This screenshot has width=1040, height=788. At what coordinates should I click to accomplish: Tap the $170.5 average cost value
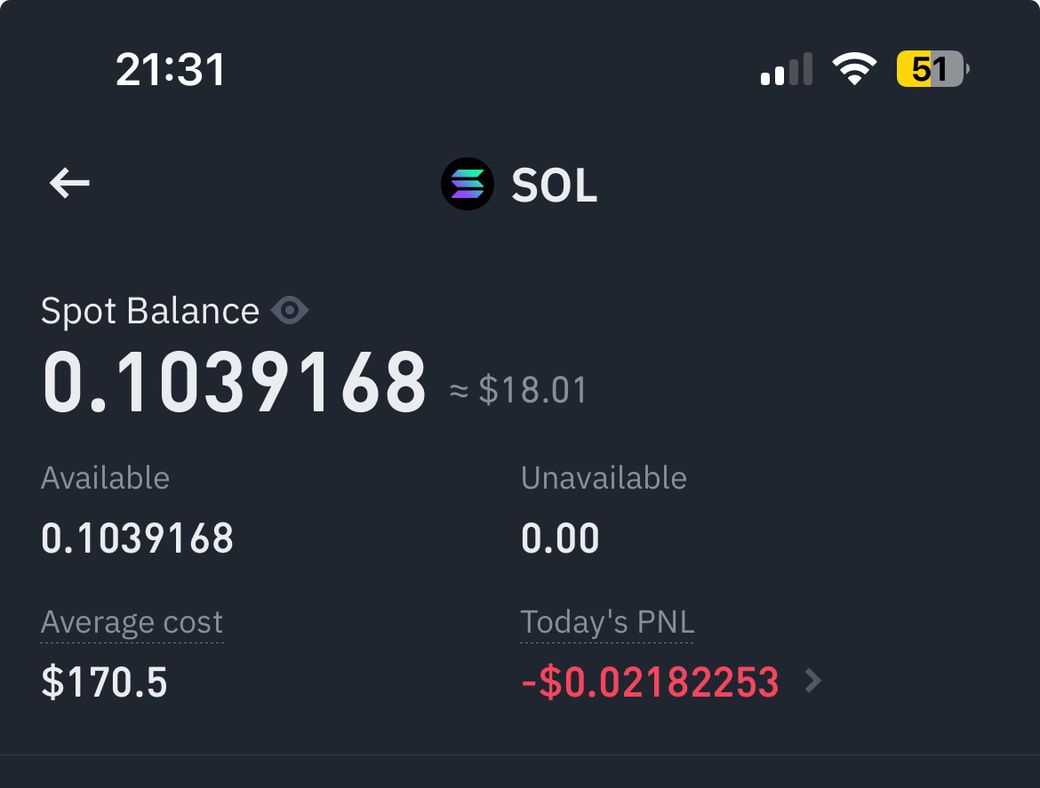click(104, 682)
